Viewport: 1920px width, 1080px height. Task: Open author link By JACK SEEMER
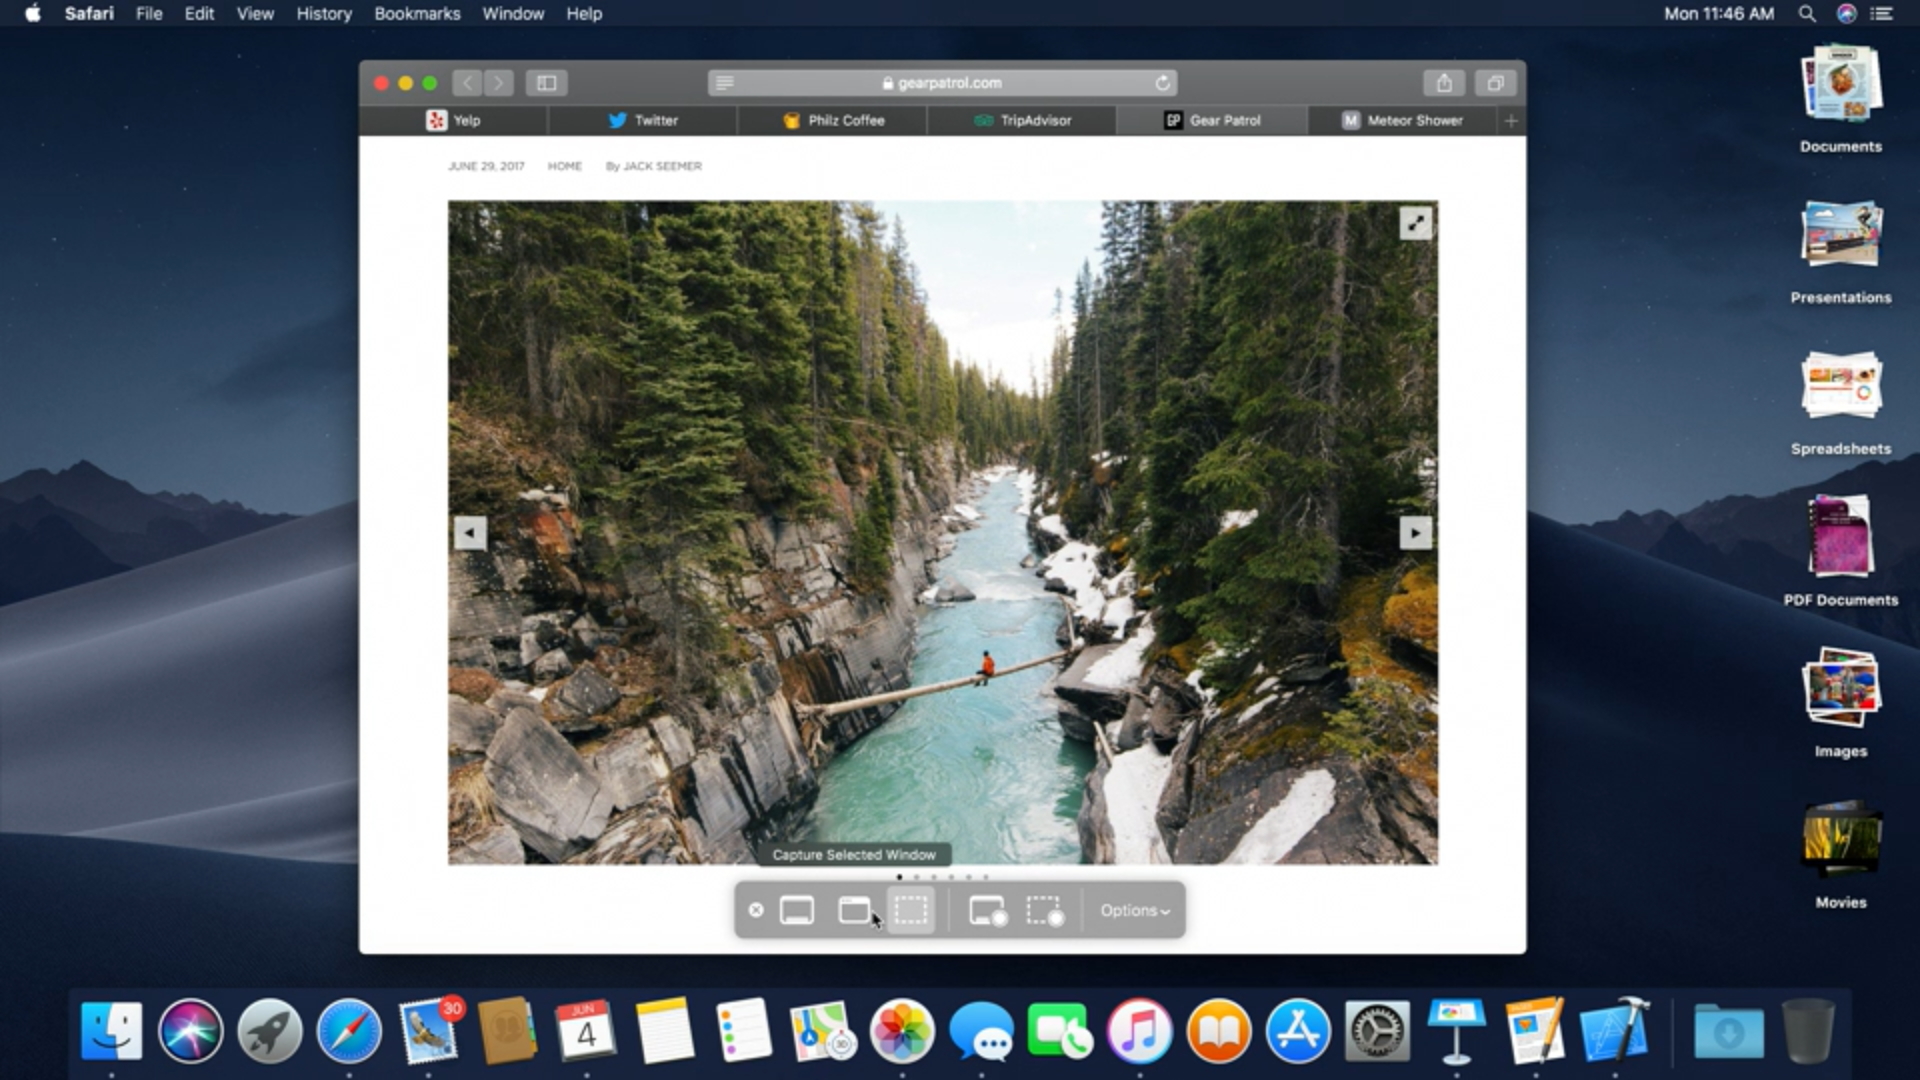[x=653, y=166]
